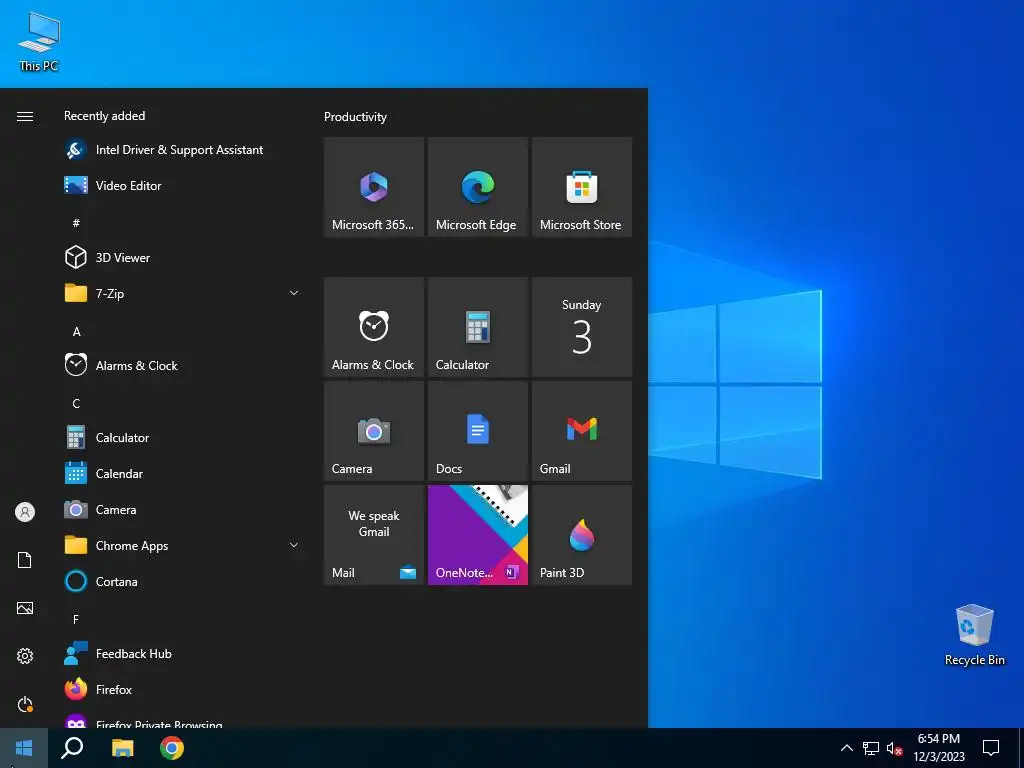Open Pictures from Start sidebar
1024x768 pixels.
[25, 608]
